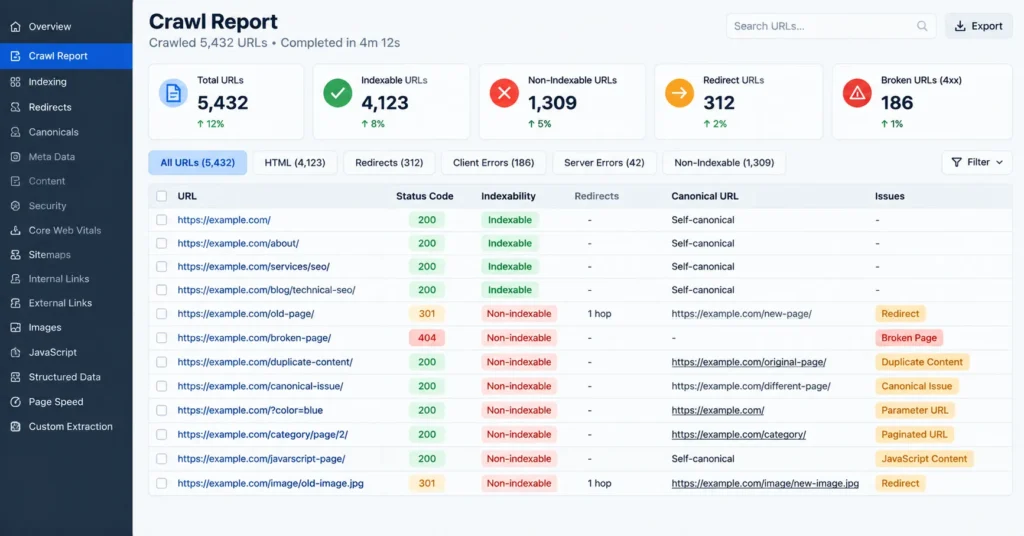Check the /category/page/2/ row checkbox

point(161,435)
